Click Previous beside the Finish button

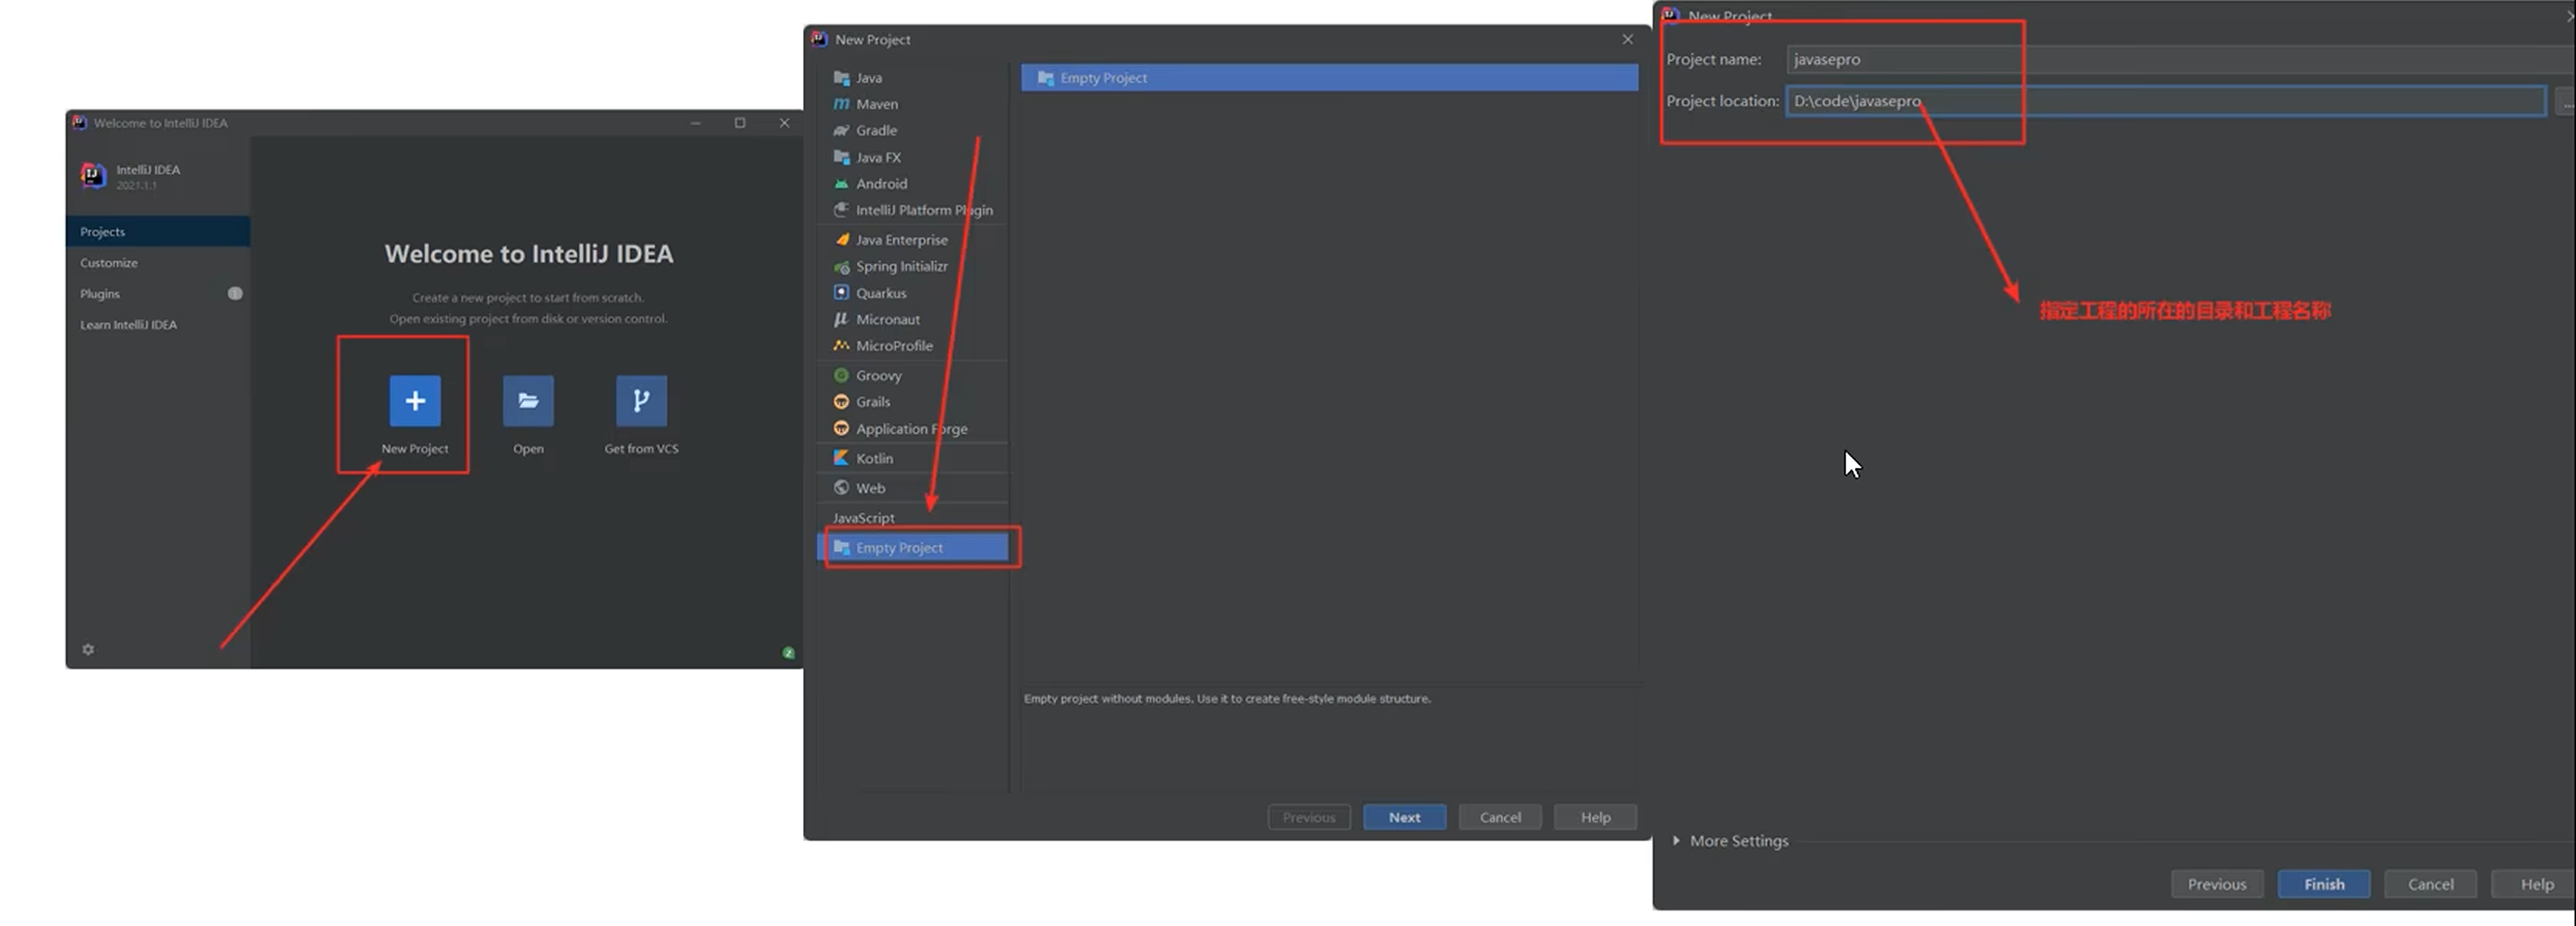2217,884
